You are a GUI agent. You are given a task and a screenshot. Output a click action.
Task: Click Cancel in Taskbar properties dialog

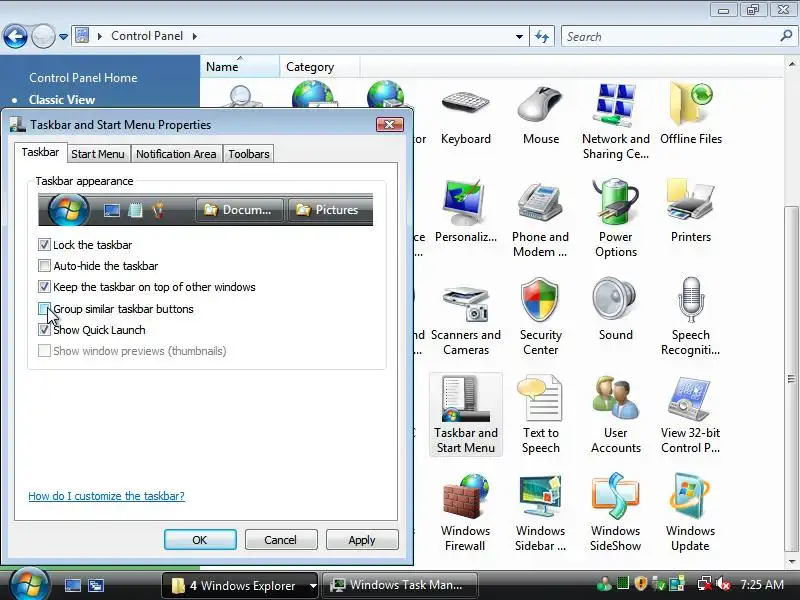[281, 540]
